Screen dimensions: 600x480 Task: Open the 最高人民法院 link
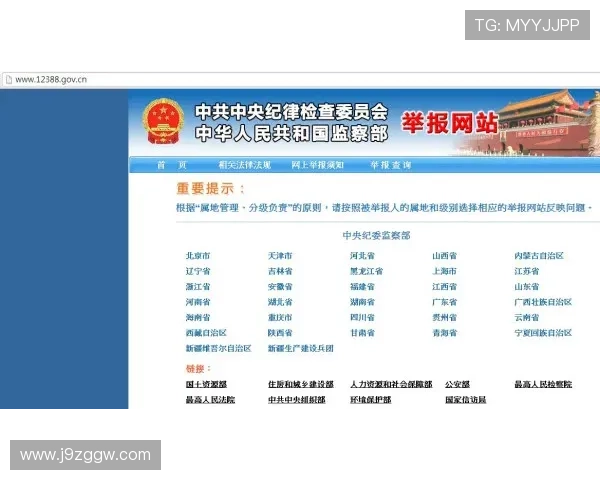[x=210, y=400]
